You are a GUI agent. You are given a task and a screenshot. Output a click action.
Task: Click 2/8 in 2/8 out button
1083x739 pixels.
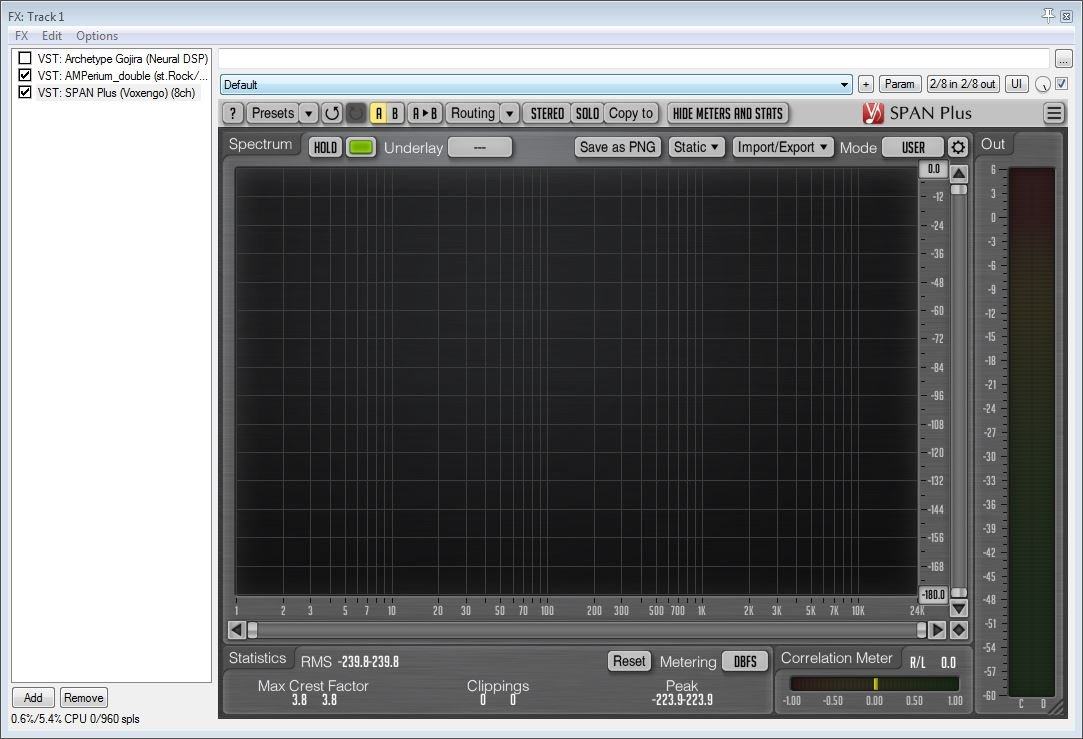[x=963, y=84]
